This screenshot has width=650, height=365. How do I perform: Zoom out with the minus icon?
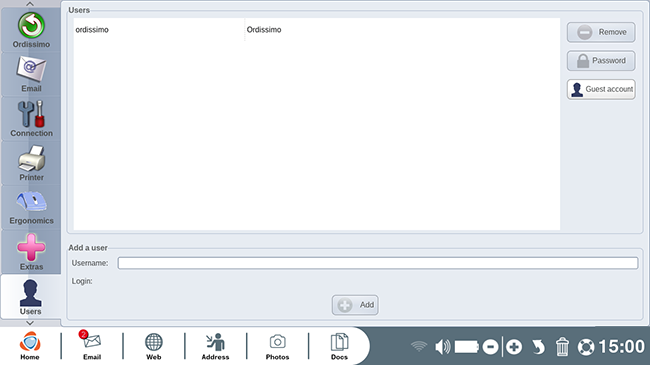(x=490, y=347)
